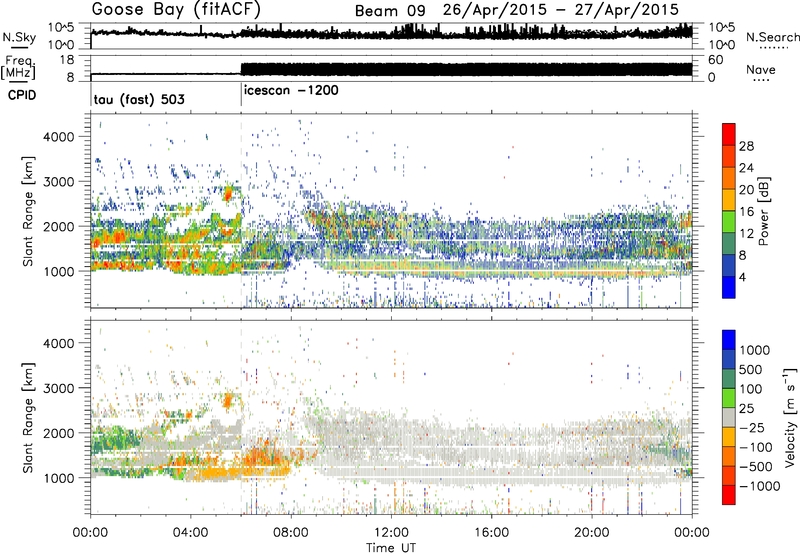Click the 'Freq. [MHz]' axis label
The width and height of the screenshot is (800, 554).
(19, 68)
